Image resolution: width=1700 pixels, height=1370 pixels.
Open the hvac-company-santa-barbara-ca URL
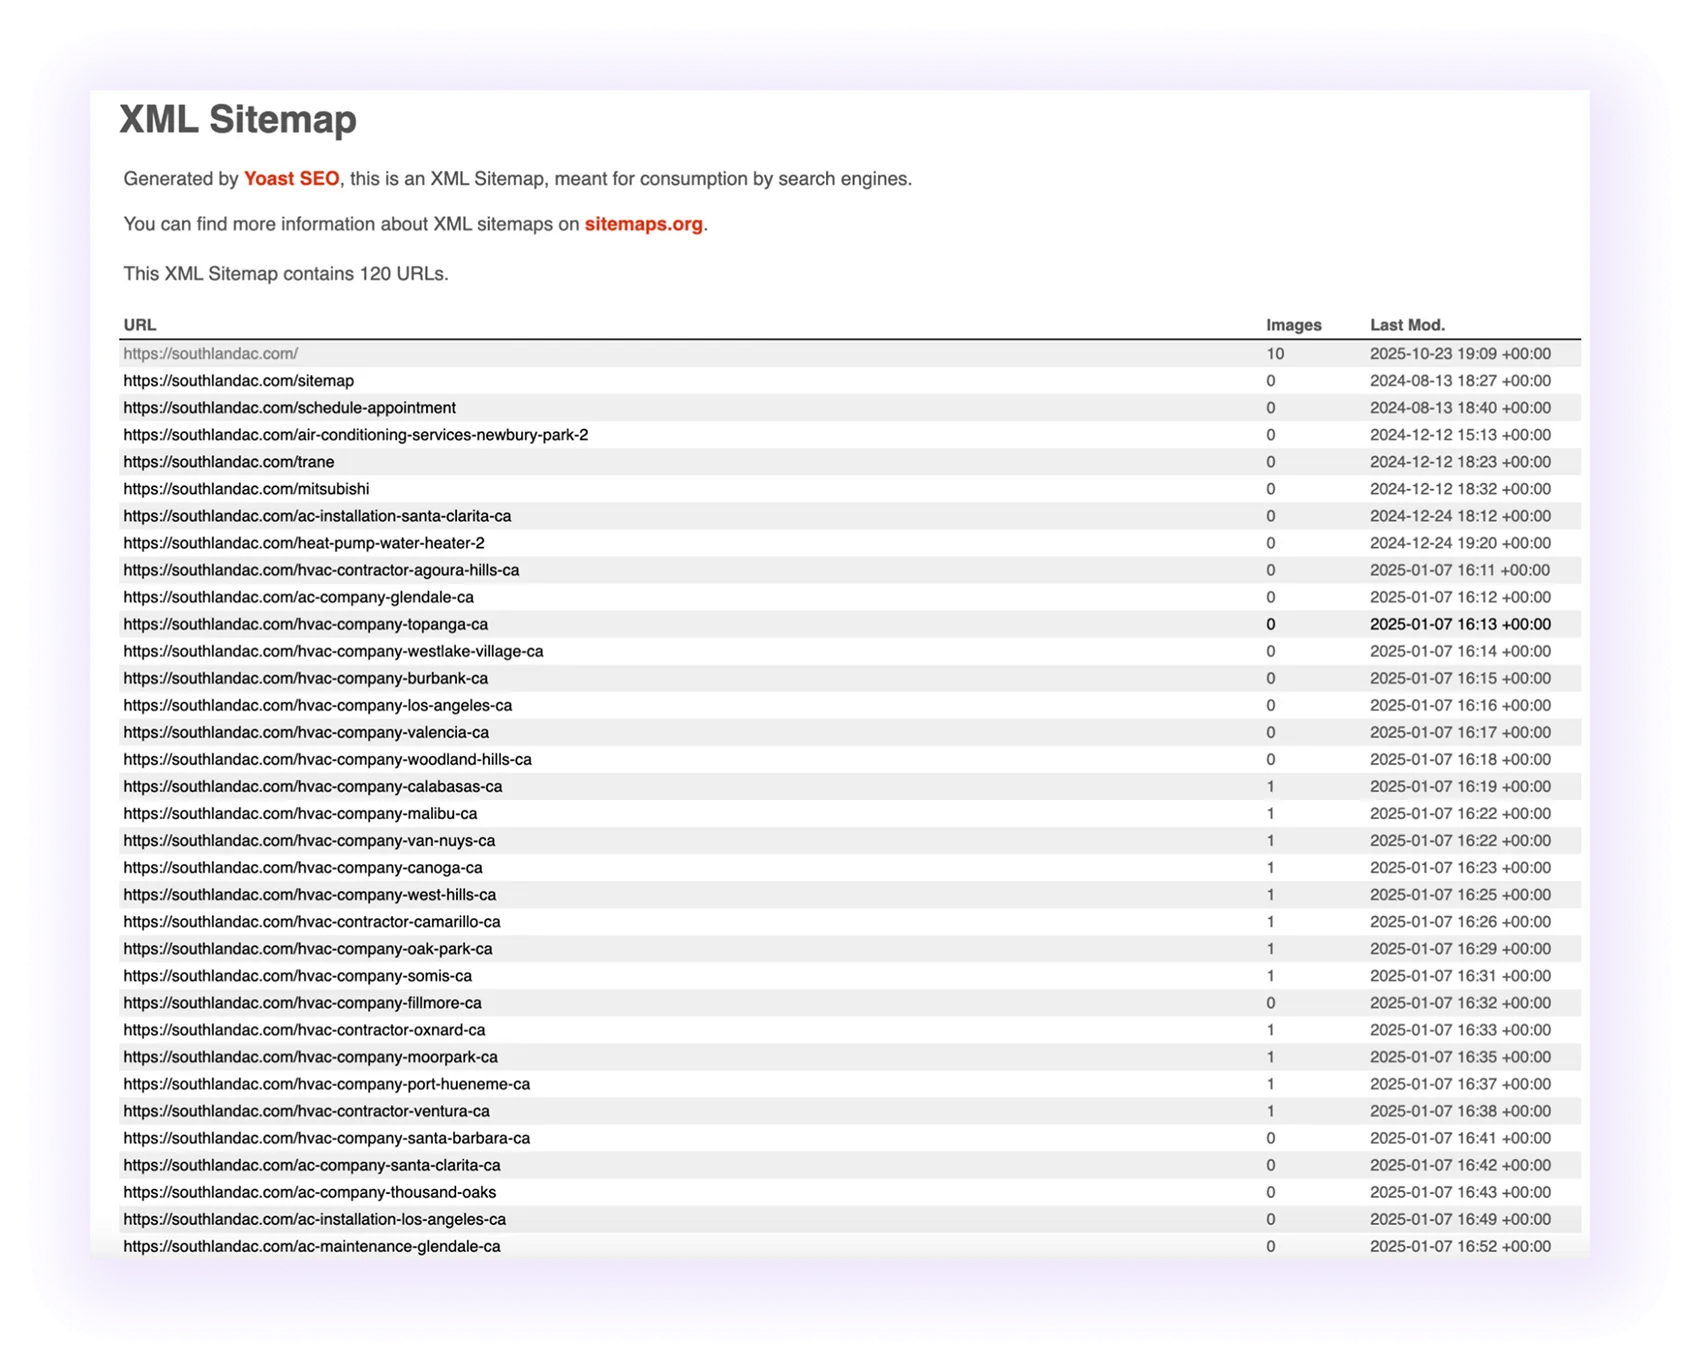click(326, 1137)
